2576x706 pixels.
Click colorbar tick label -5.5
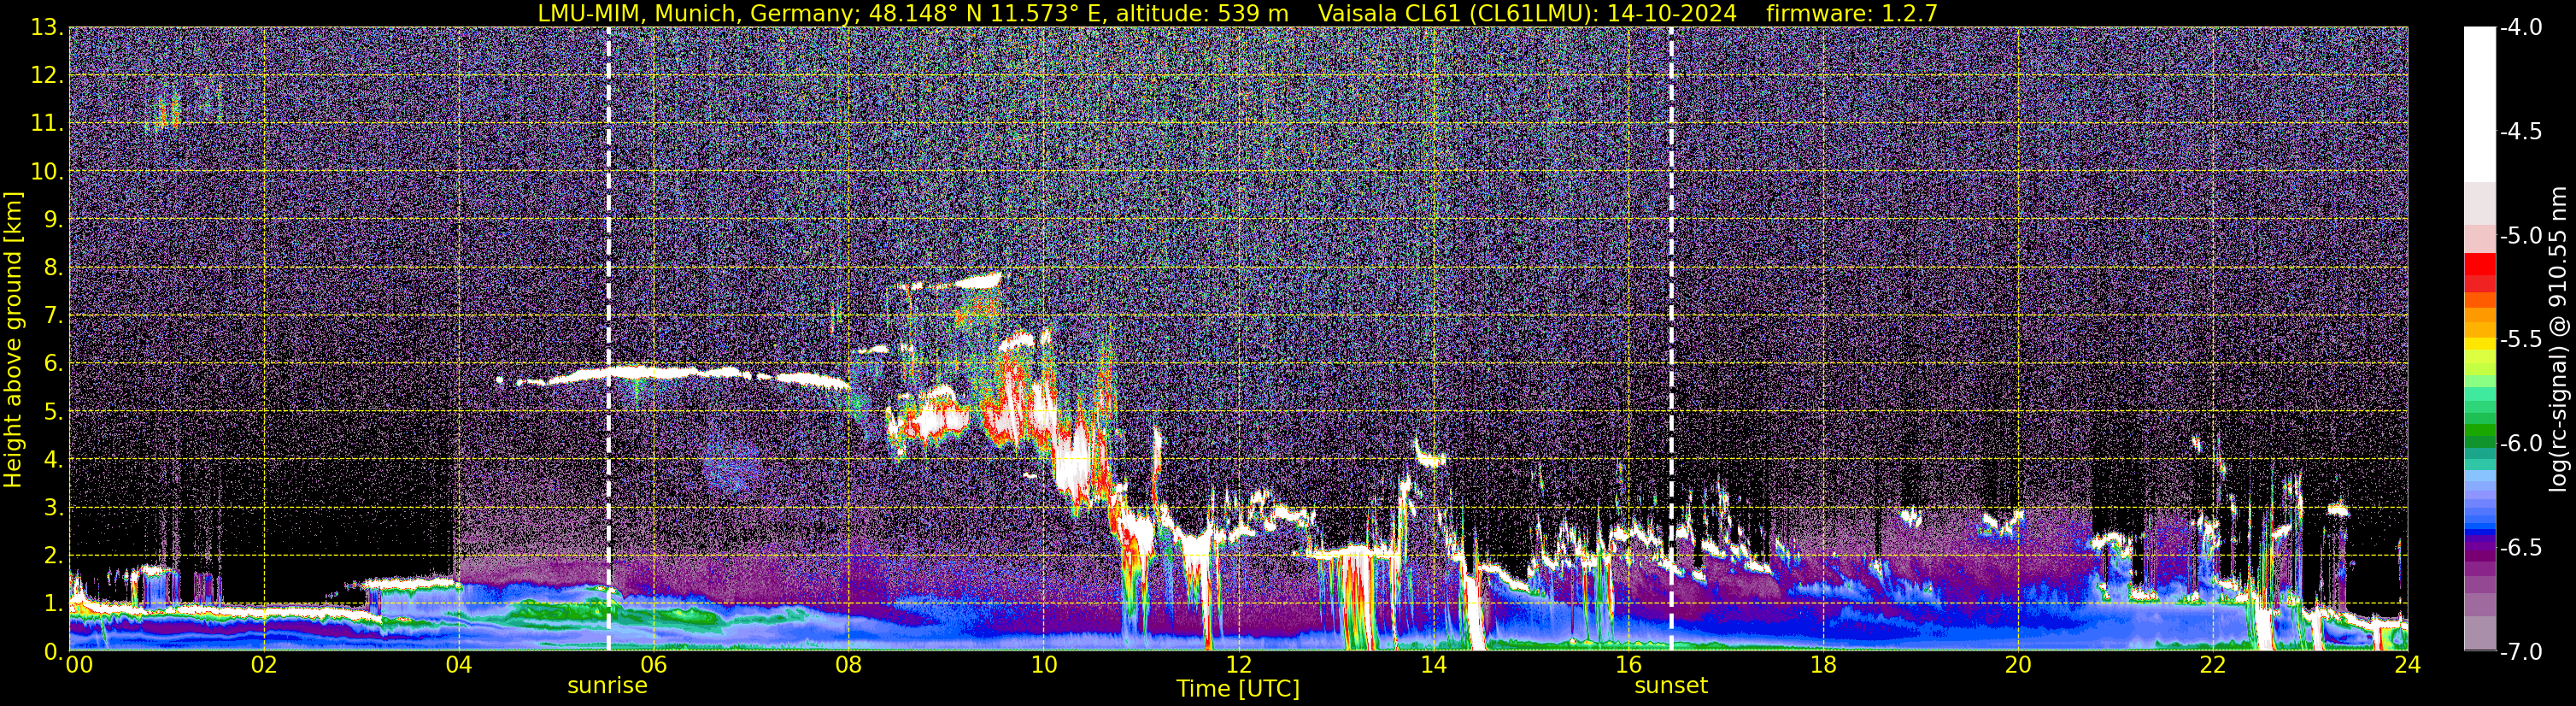pyautogui.click(x=2521, y=340)
